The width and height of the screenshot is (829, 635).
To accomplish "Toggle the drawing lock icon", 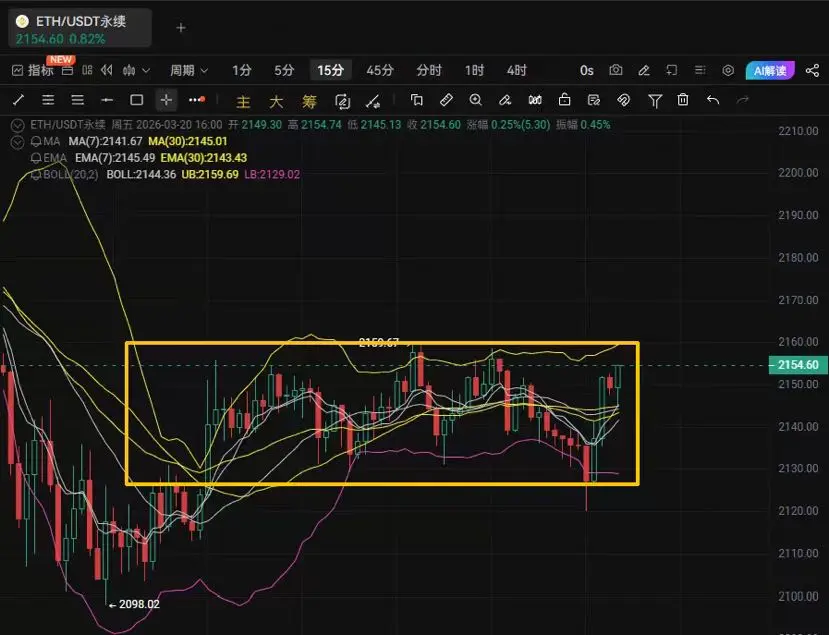I will pyautogui.click(x=564, y=99).
